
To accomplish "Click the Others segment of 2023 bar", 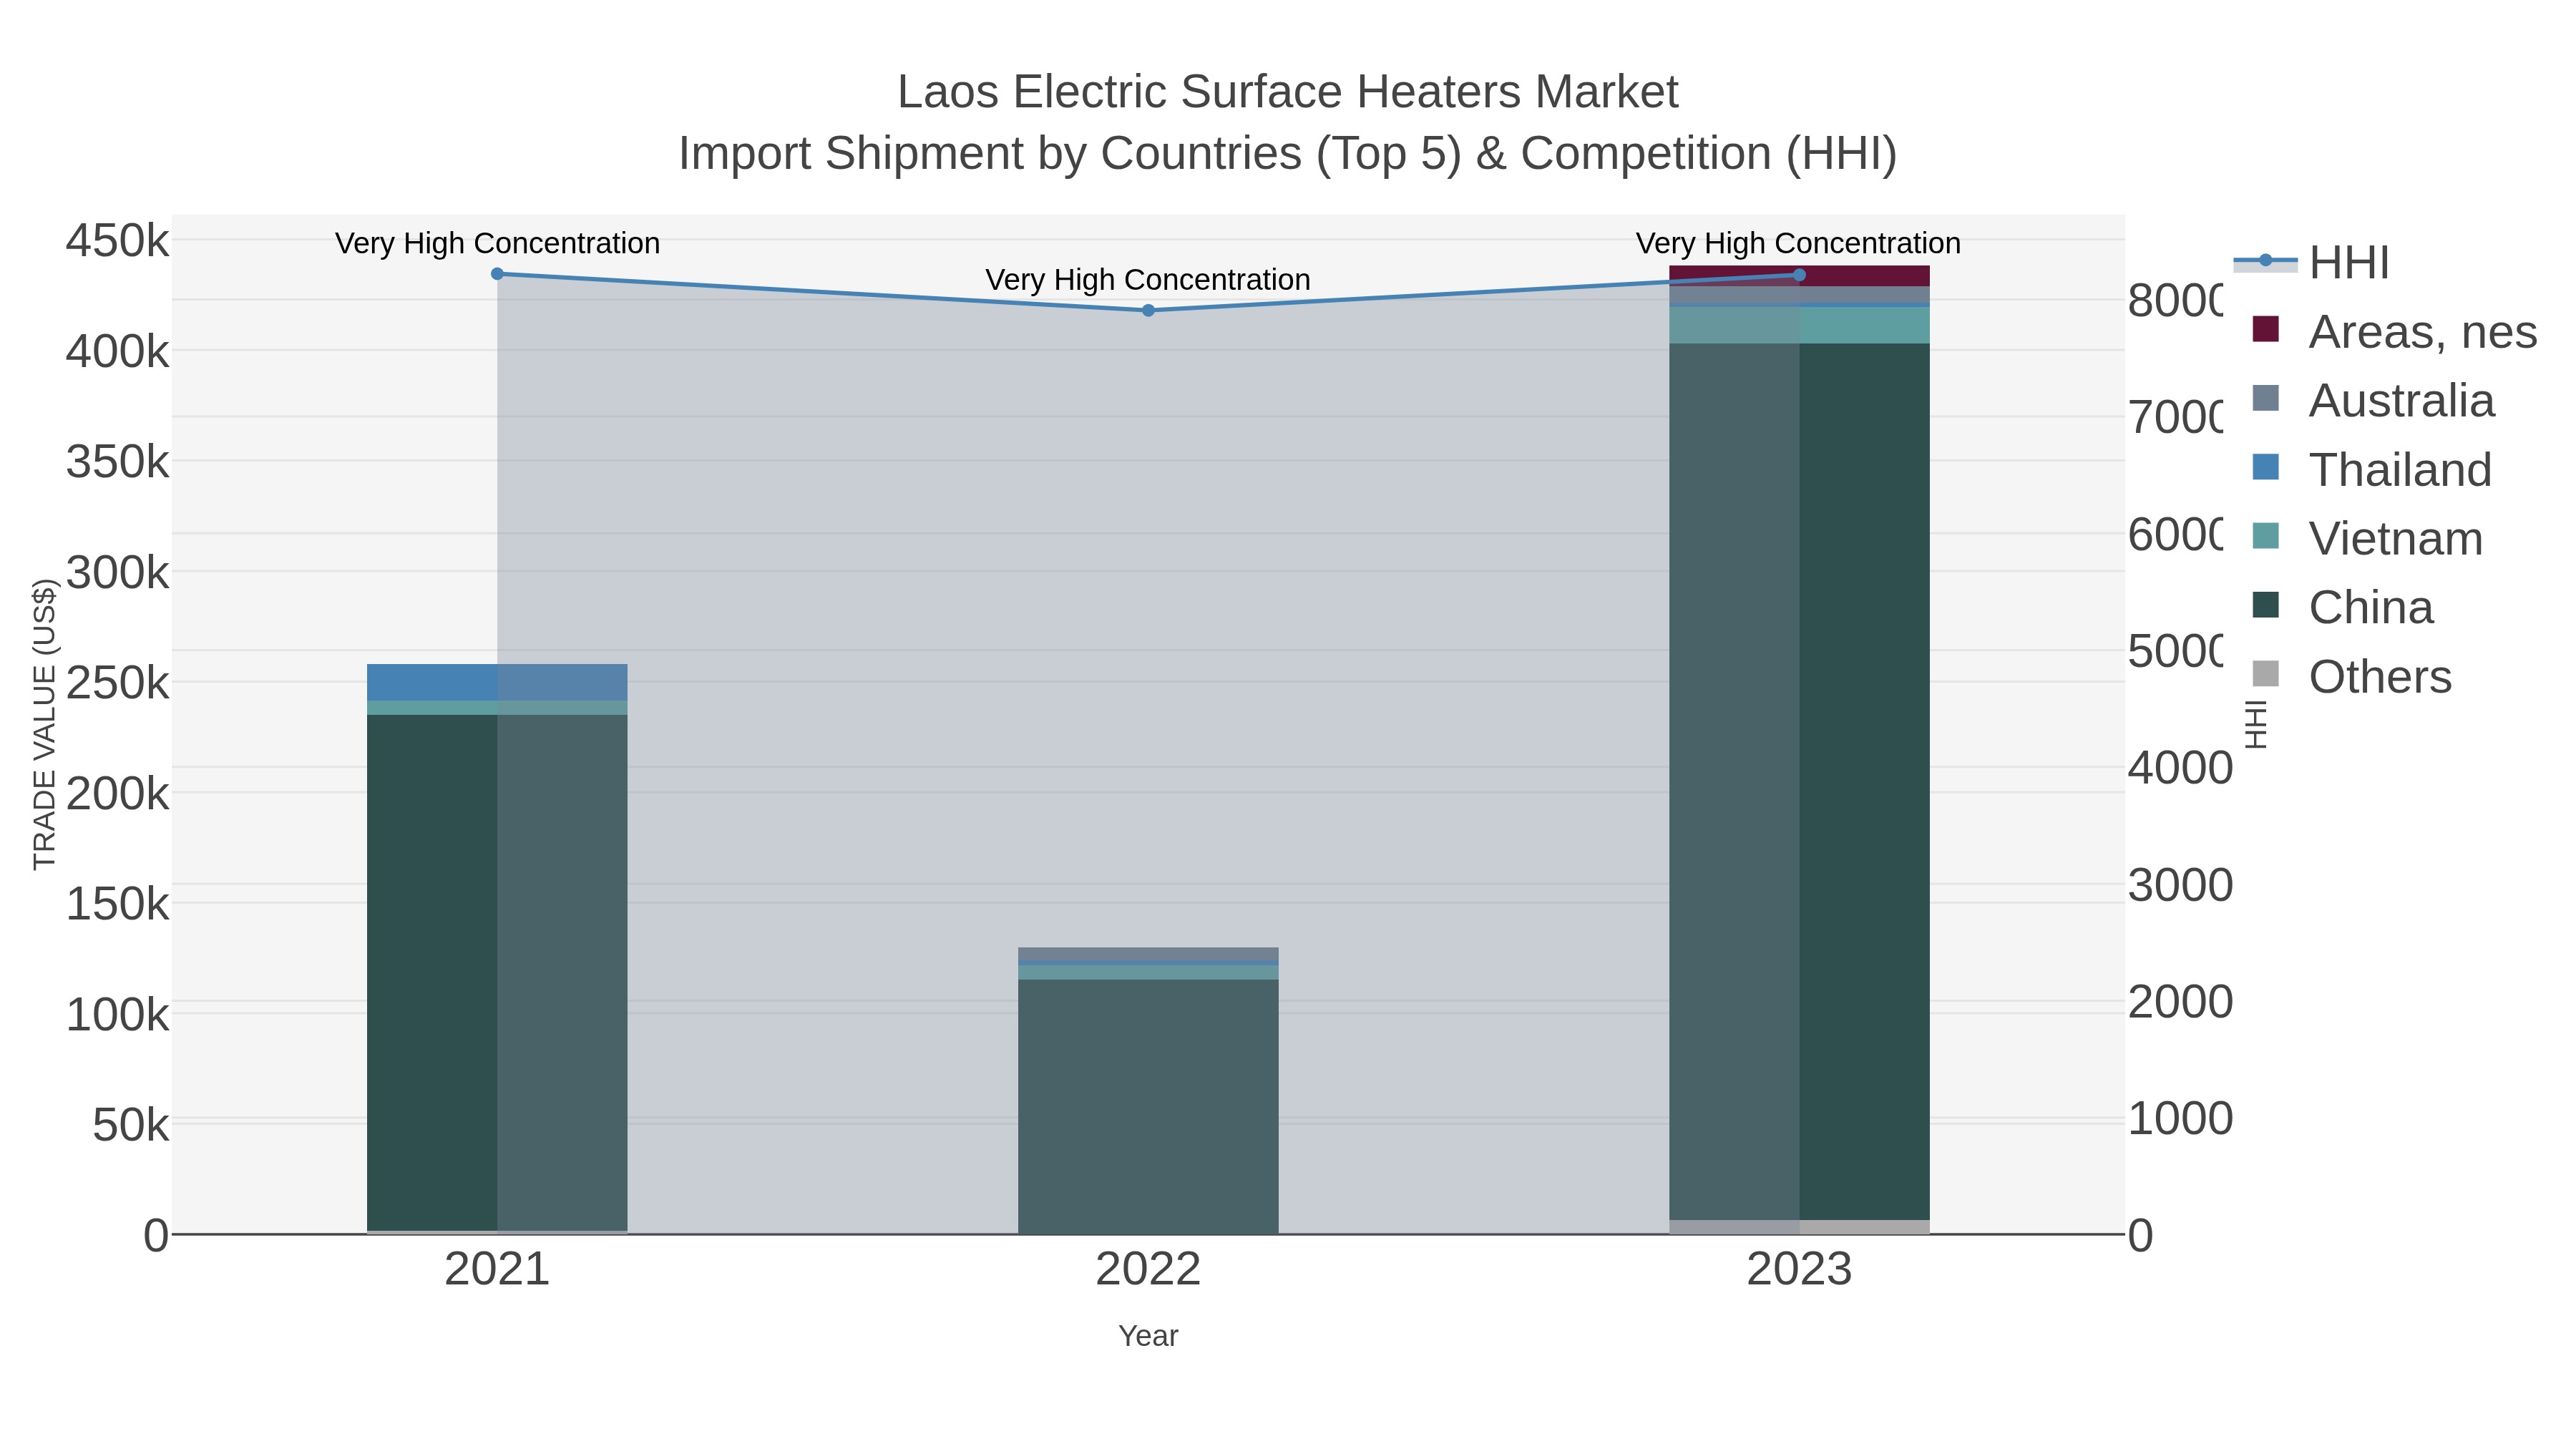I will tap(1799, 1227).
